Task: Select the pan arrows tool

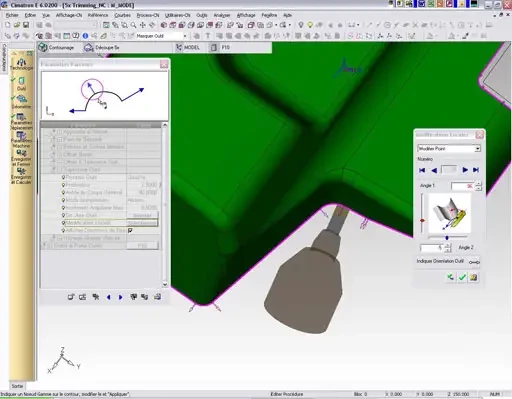Action: (143, 25)
